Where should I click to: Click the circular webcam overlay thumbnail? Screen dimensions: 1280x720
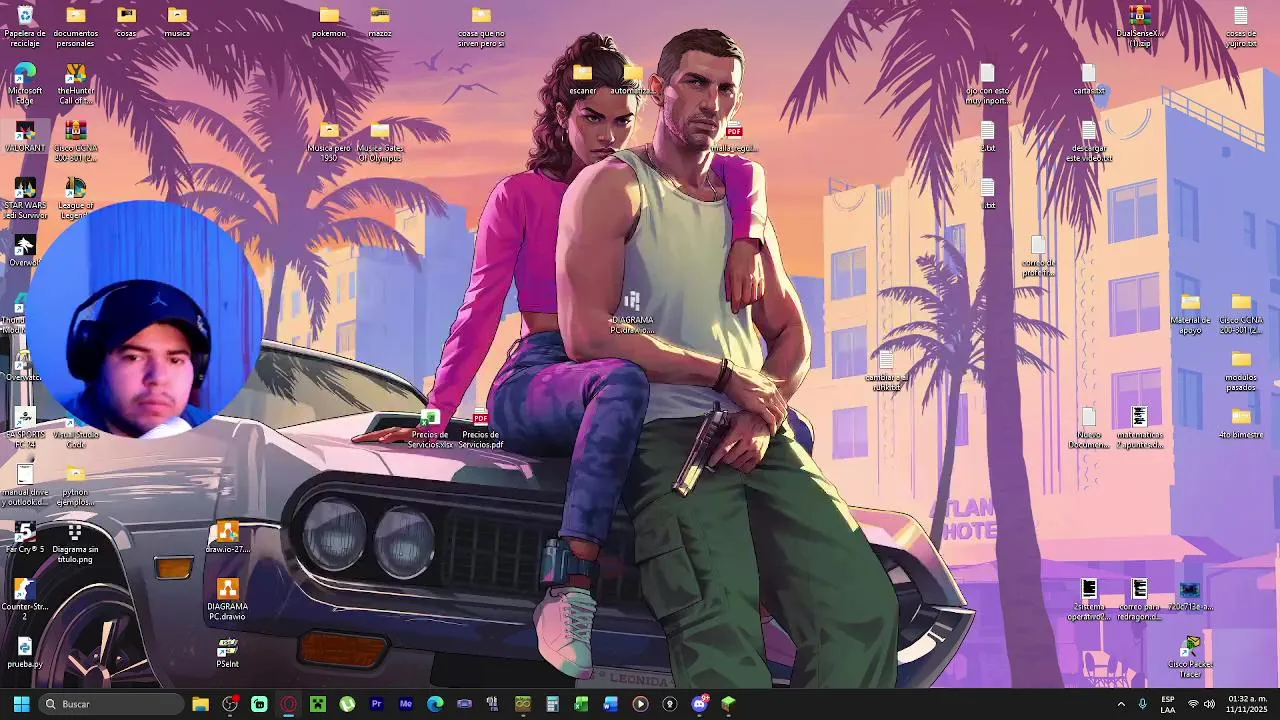click(x=145, y=318)
